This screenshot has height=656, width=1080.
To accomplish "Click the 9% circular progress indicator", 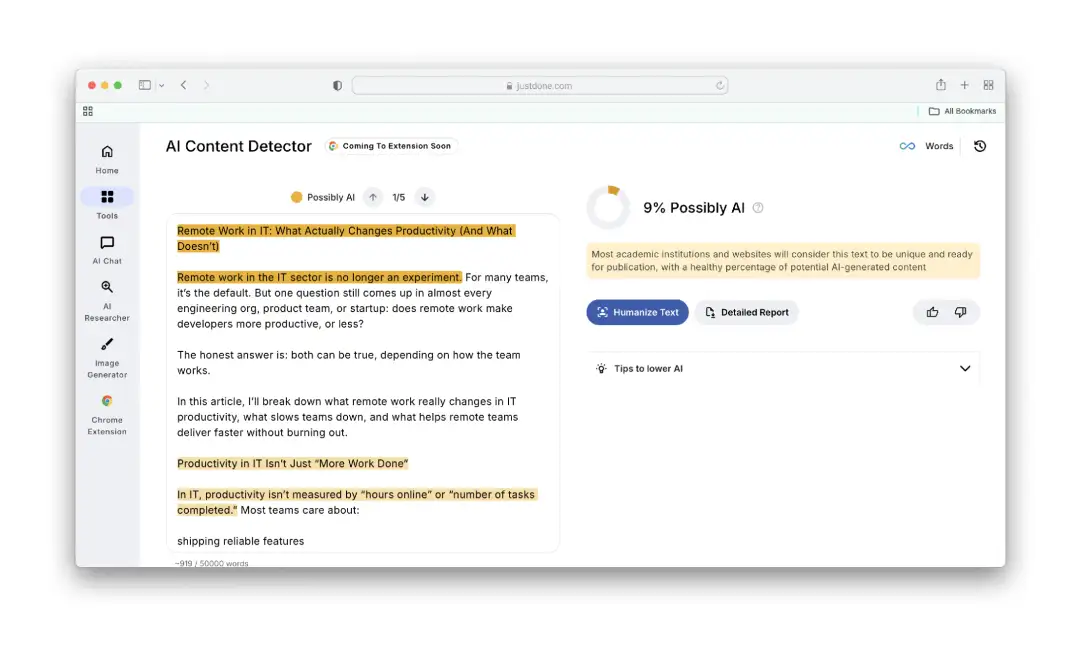I will click(x=608, y=207).
